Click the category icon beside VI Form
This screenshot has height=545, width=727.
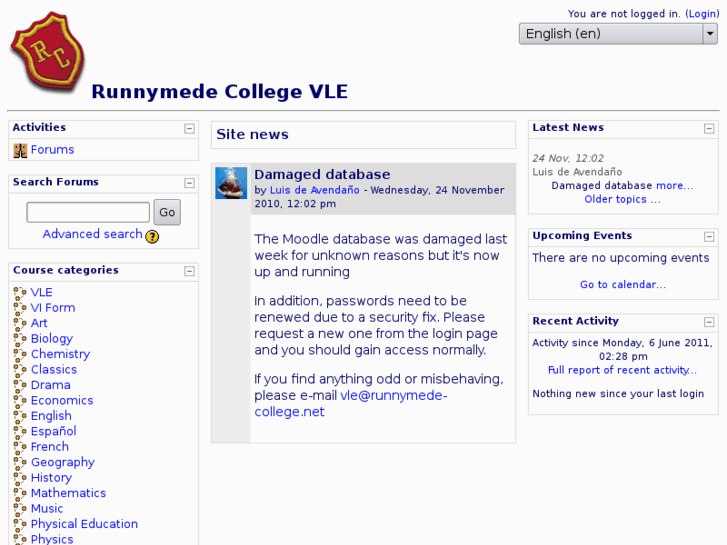point(20,308)
